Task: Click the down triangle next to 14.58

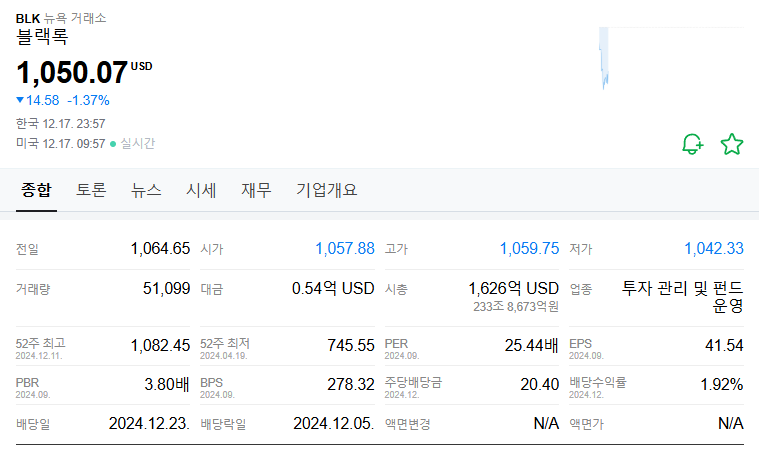Action: (20, 100)
